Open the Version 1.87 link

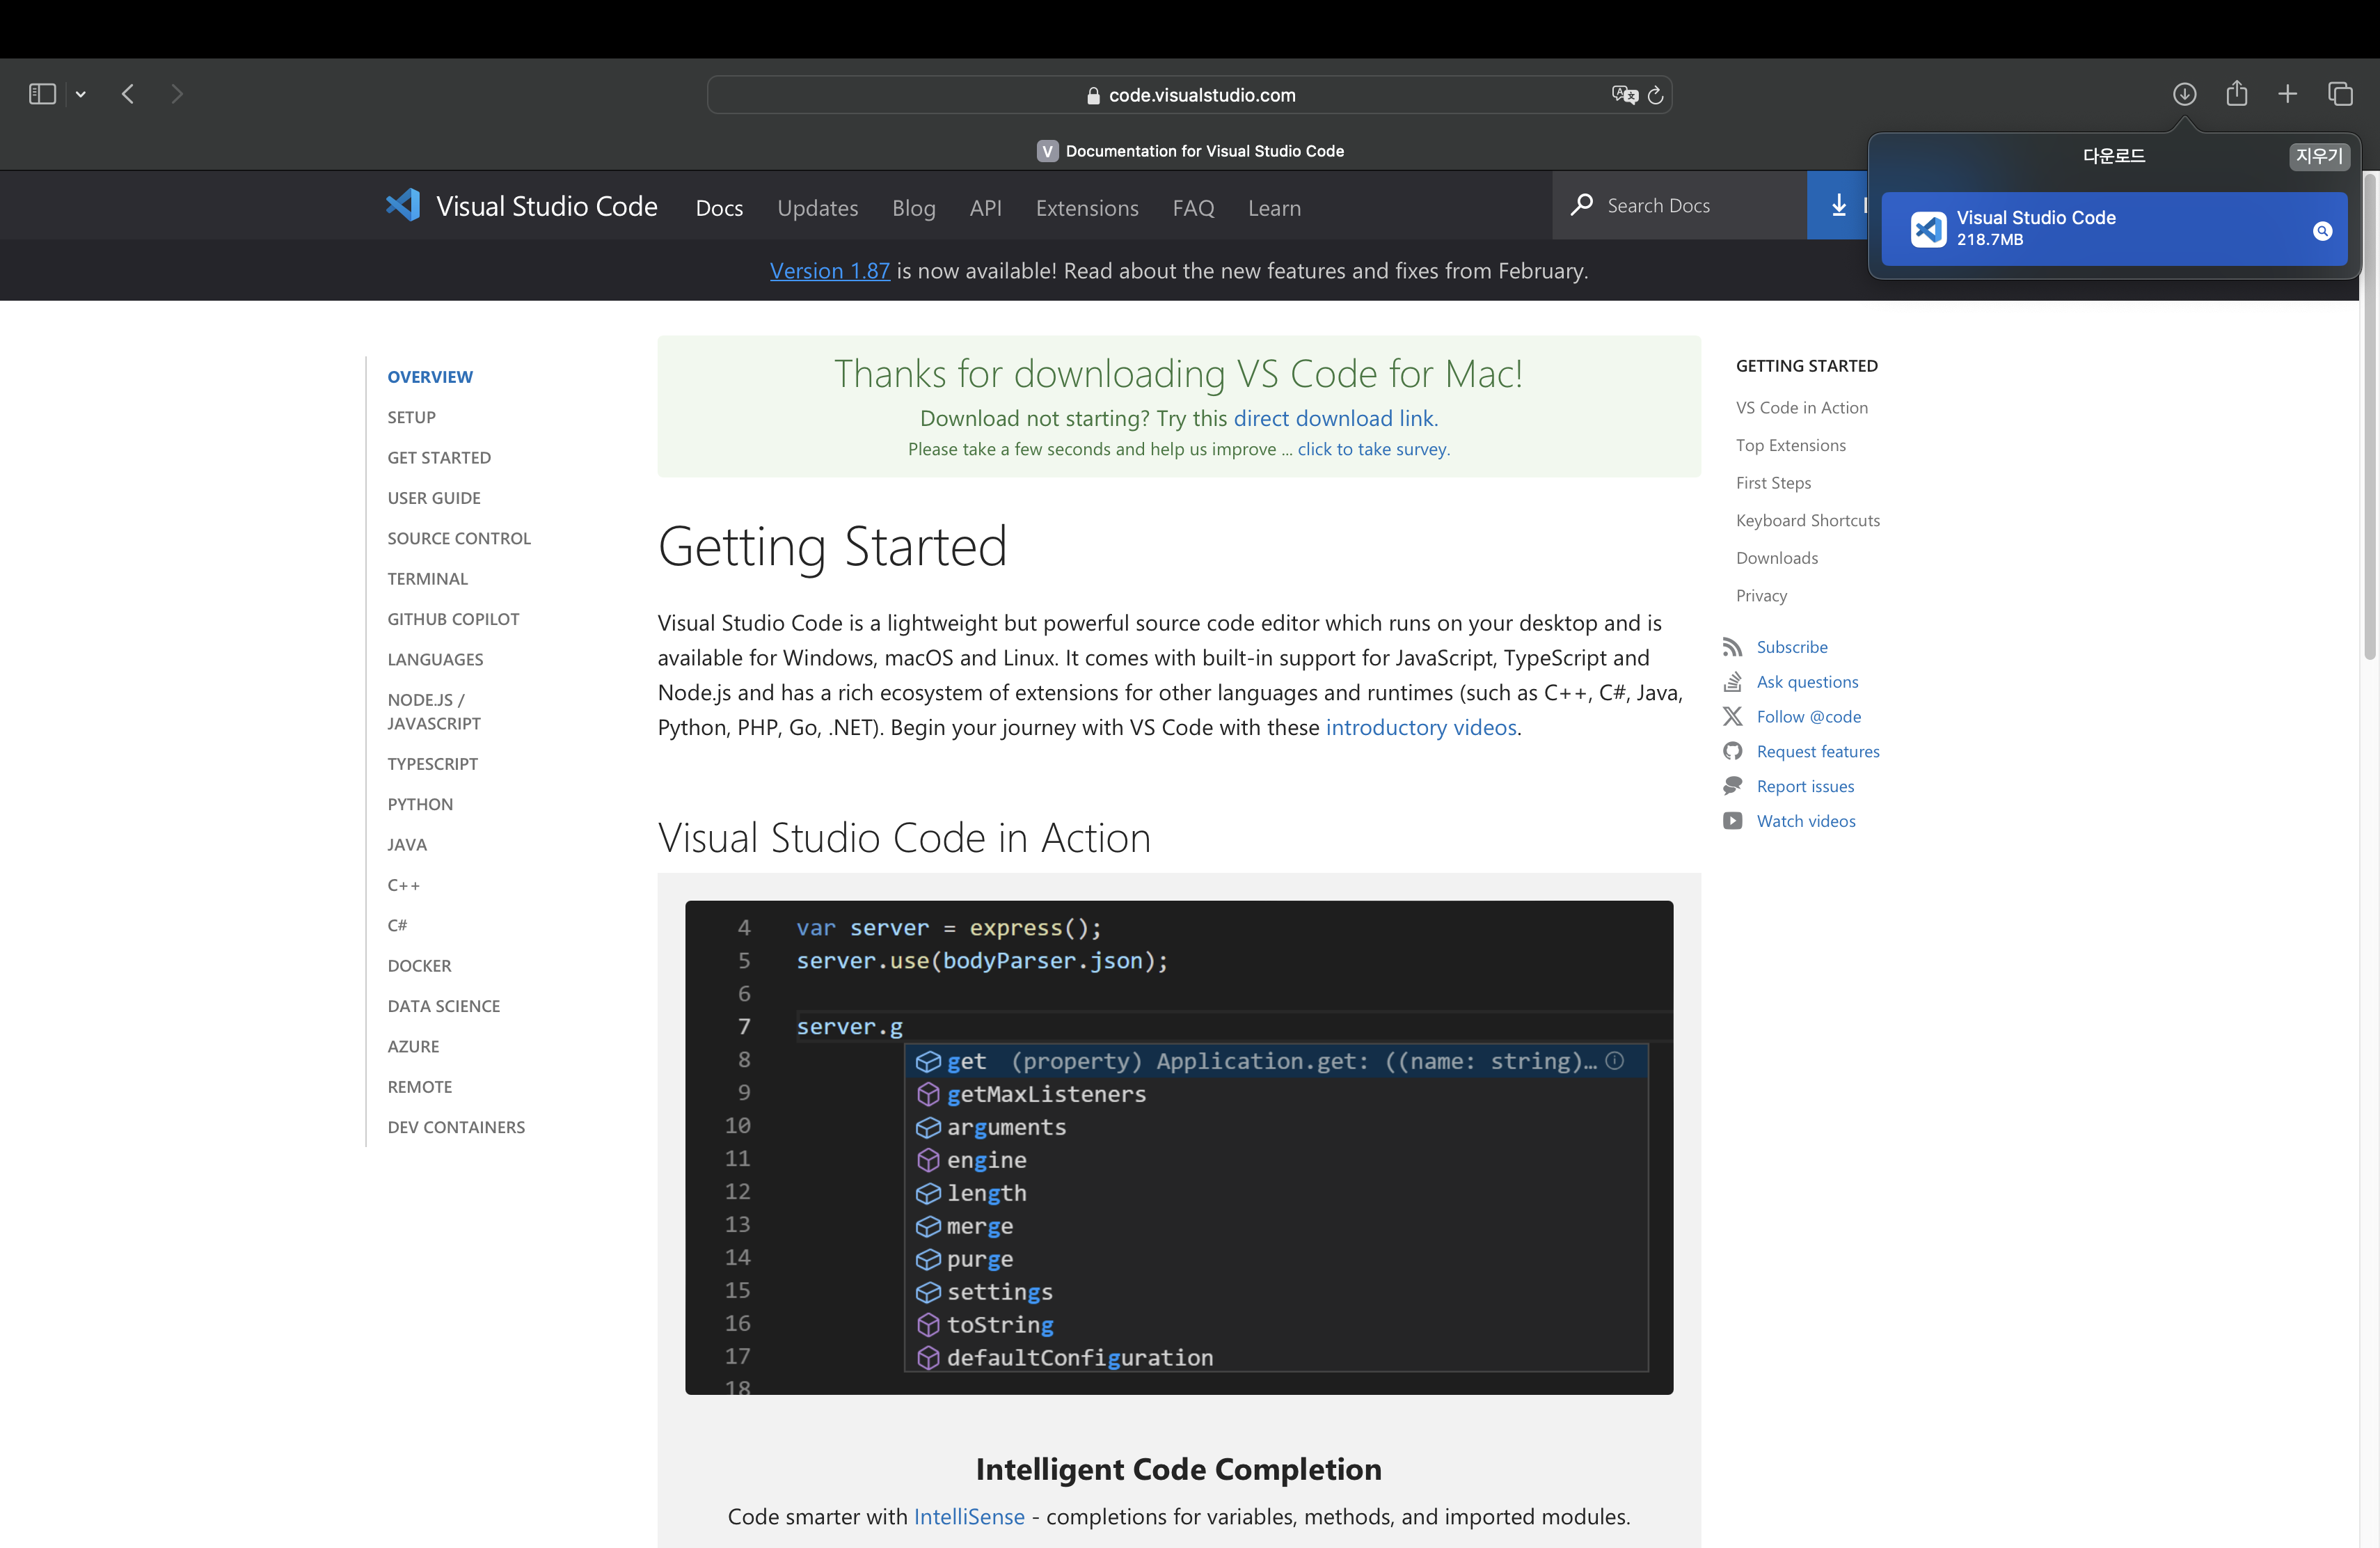click(829, 271)
